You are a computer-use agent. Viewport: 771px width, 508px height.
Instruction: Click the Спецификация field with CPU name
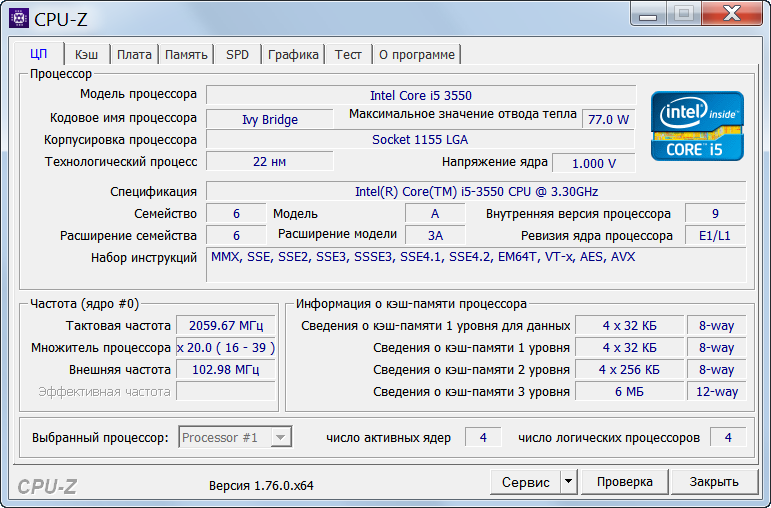[475, 191]
